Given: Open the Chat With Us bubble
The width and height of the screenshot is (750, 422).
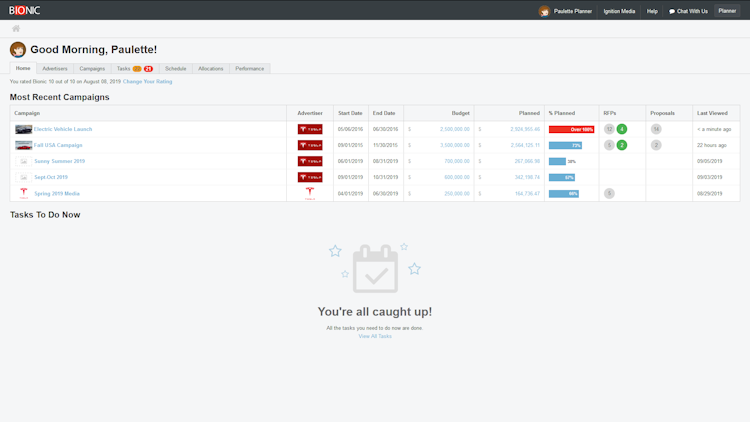Looking at the screenshot, I should point(688,11).
